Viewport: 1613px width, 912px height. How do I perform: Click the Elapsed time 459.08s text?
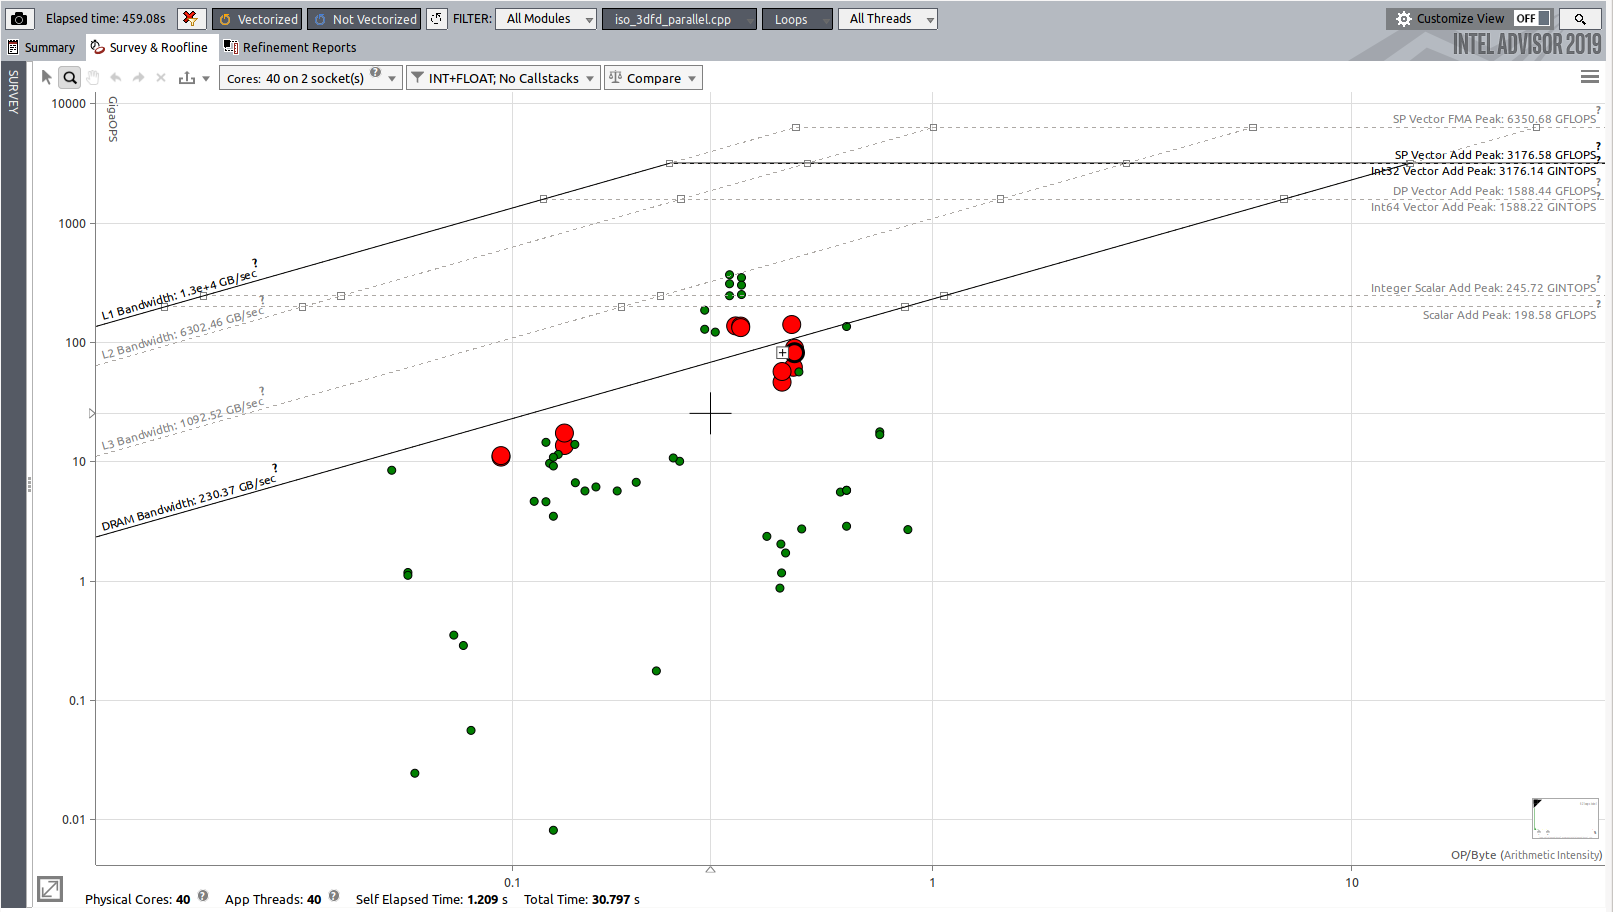(106, 19)
